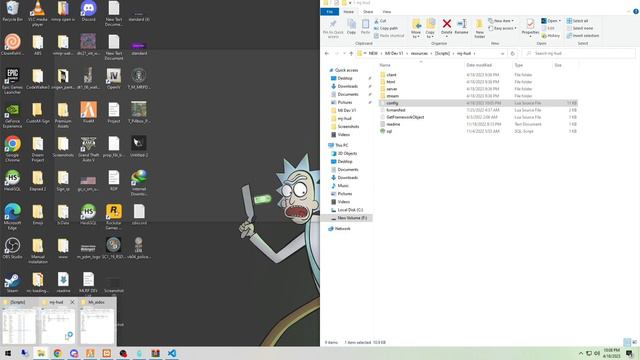Click the Pin to Quick access icon
Viewport: 640px width, 360px height.
(x=333, y=29)
